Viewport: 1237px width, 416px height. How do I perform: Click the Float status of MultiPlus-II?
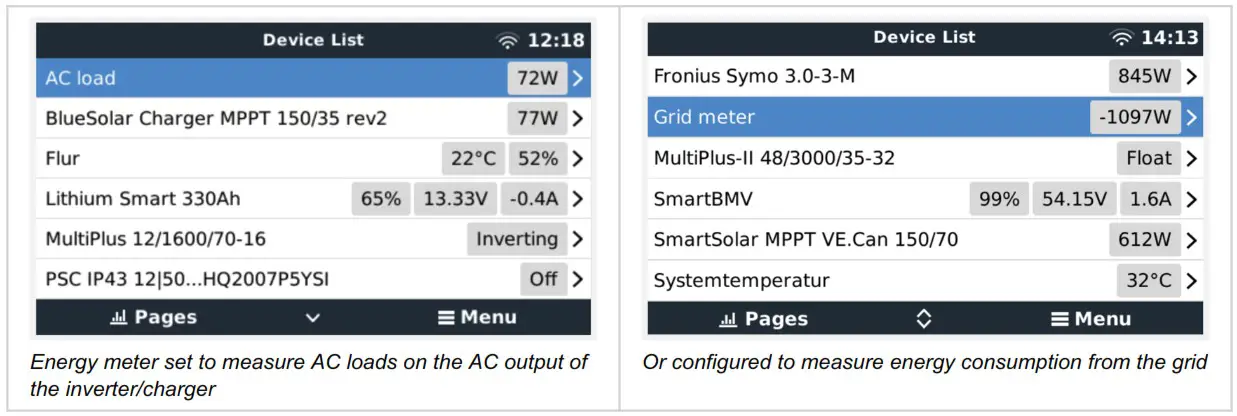tap(1148, 158)
